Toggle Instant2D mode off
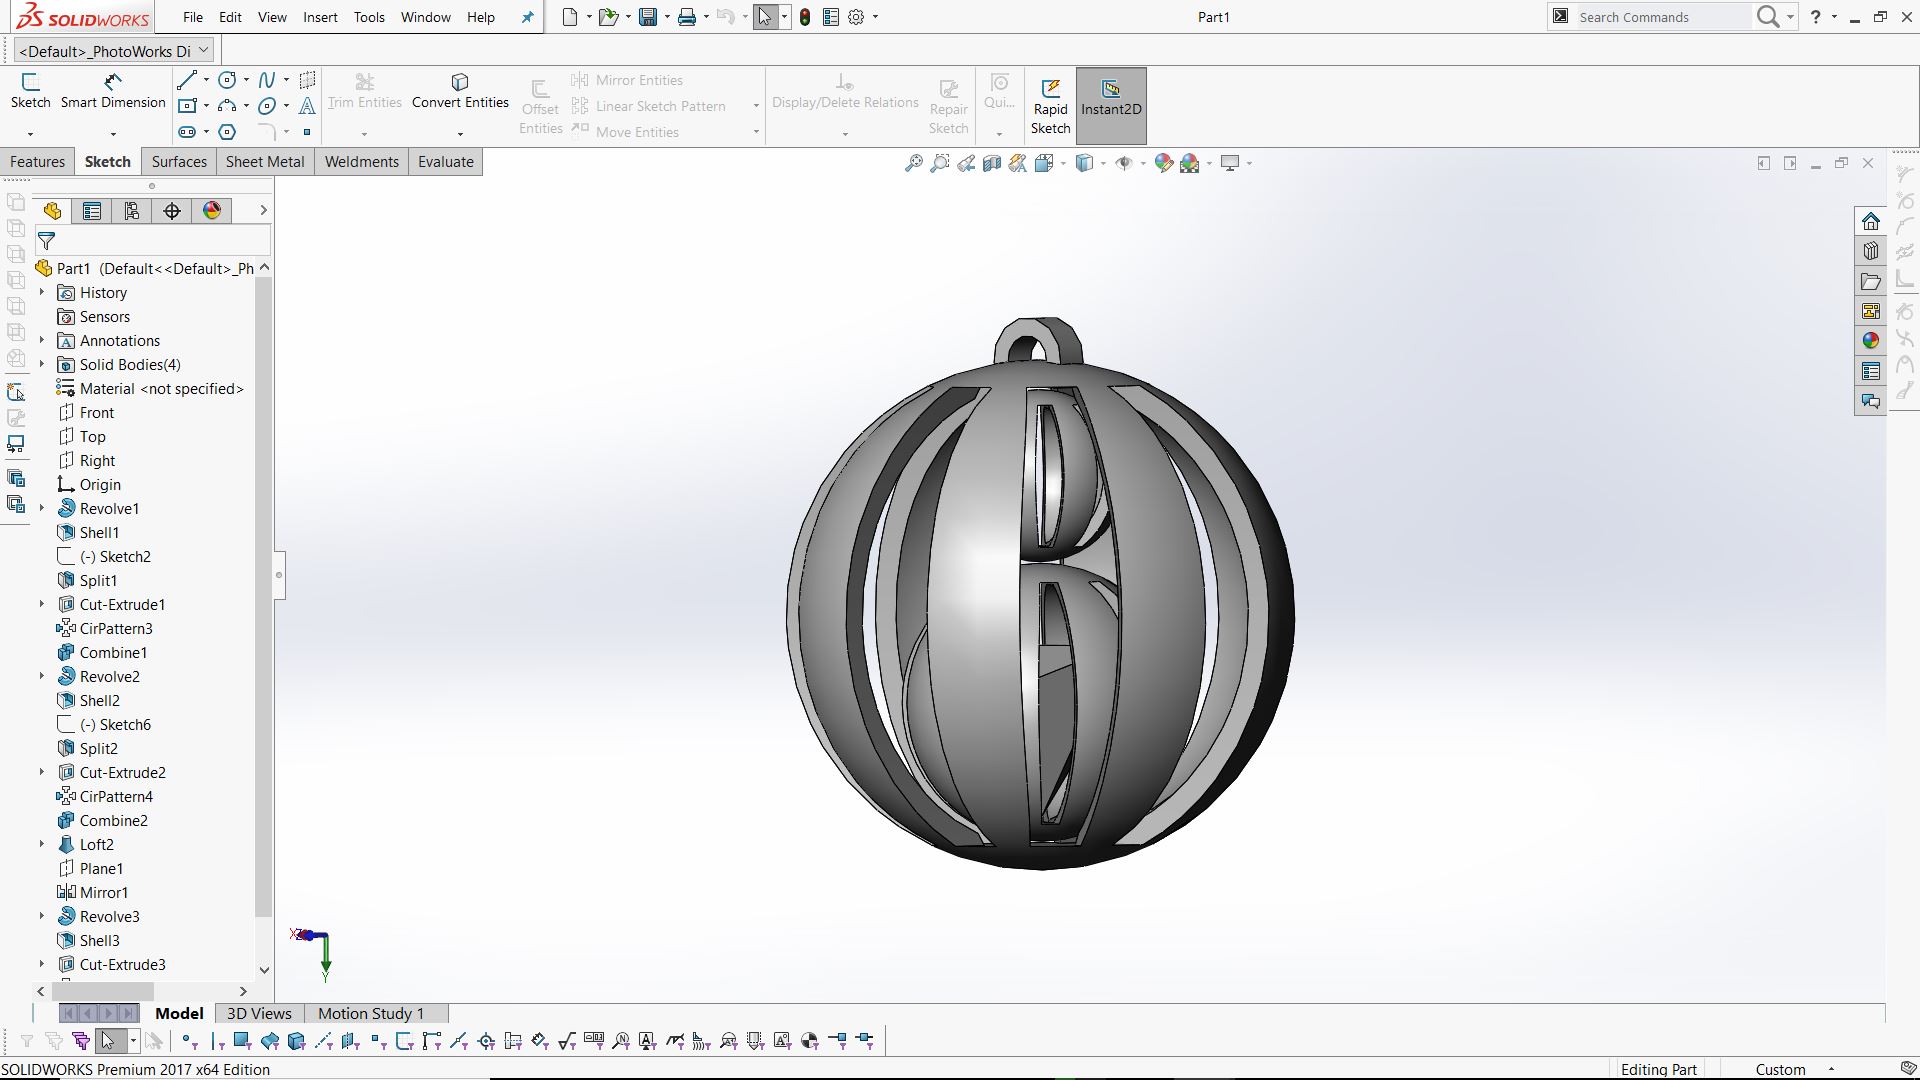Viewport: 1920px width, 1080px height. pyautogui.click(x=1110, y=106)
